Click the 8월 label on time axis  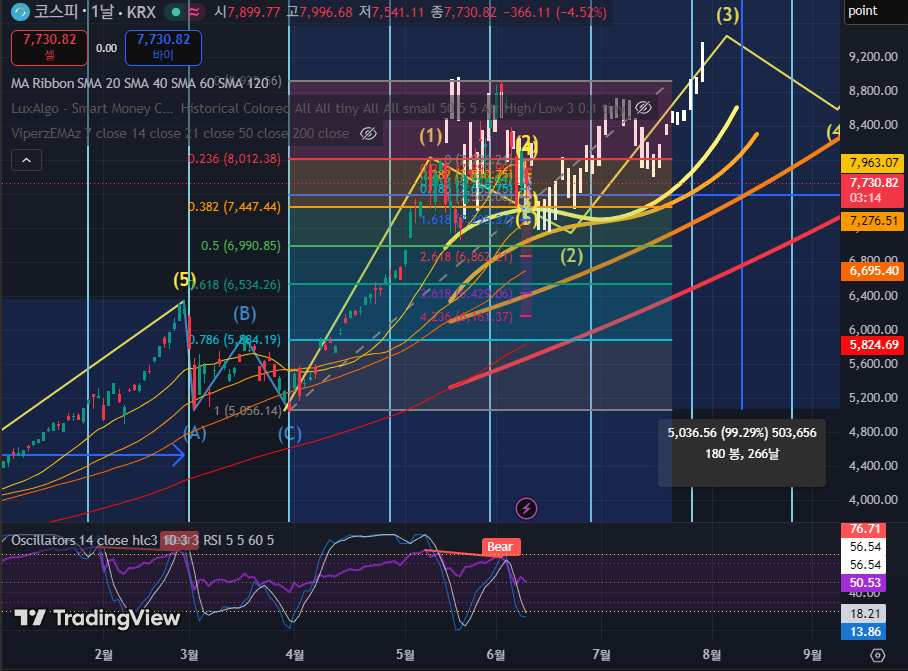pyautogui.click(x=712, y=655)
